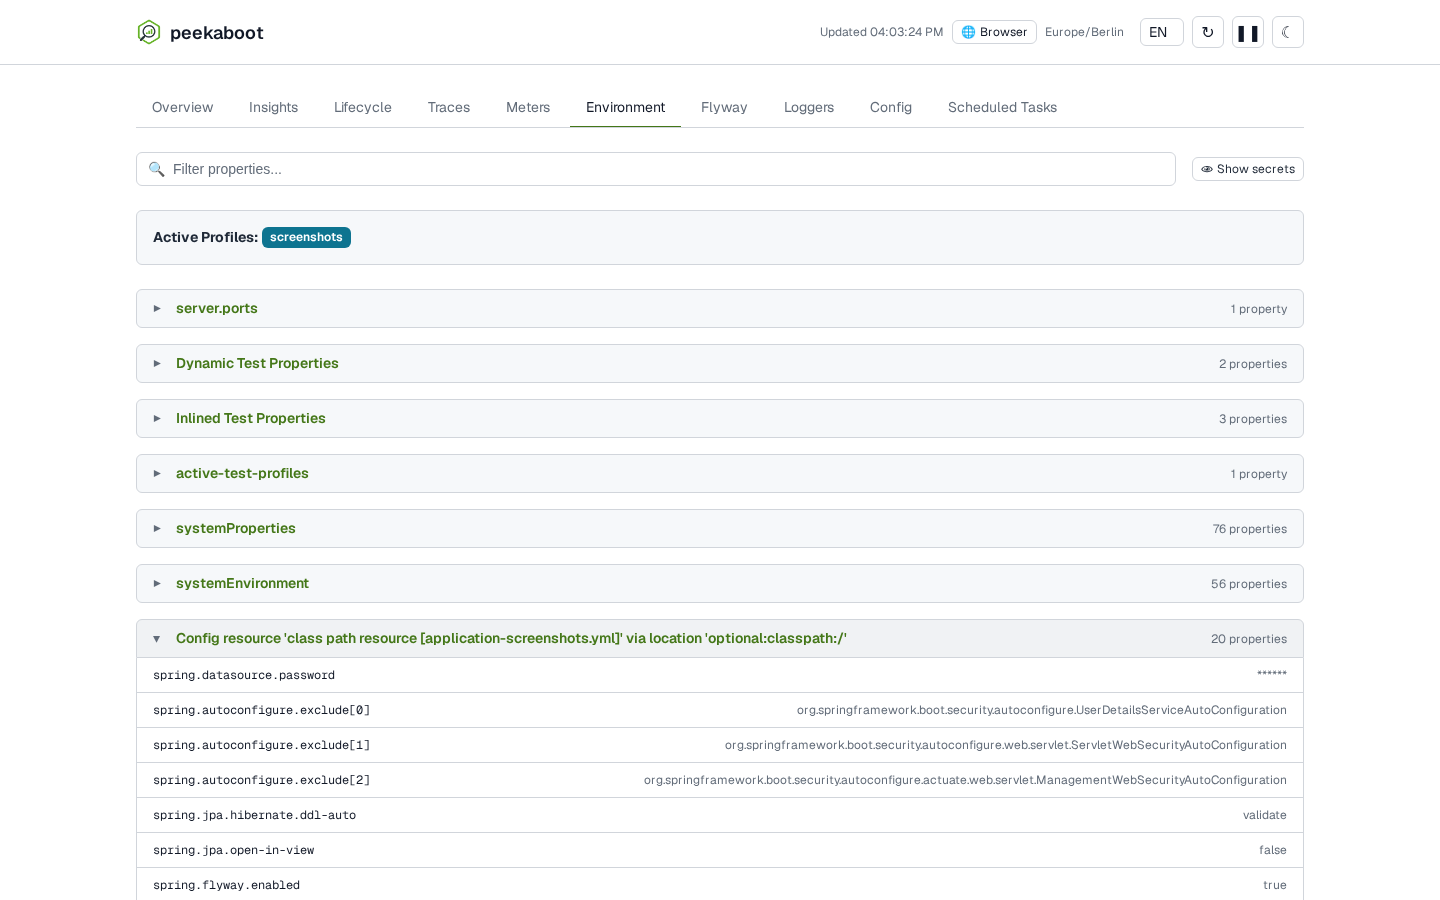This screenshot has height=900, width=1440.
Task: Select spring.autoconfigure.exclude[0] property name
Action: point(262,710)
